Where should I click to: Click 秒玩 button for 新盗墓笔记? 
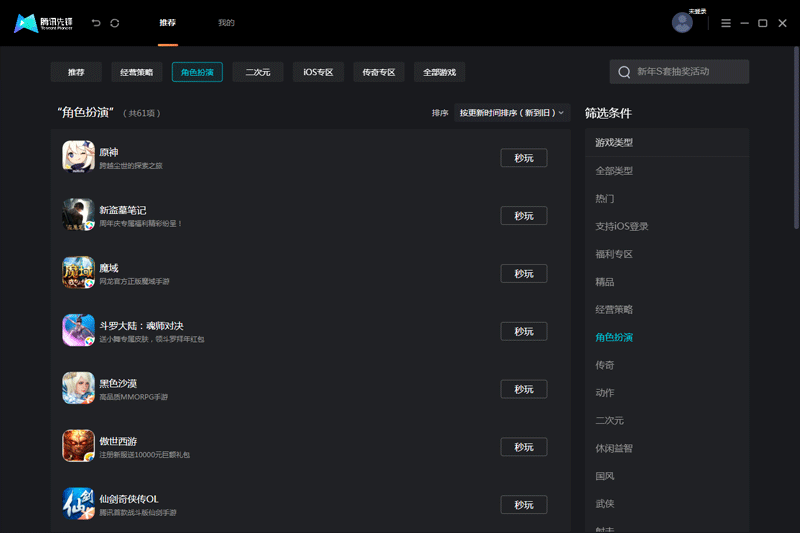(x=523, y=216)
